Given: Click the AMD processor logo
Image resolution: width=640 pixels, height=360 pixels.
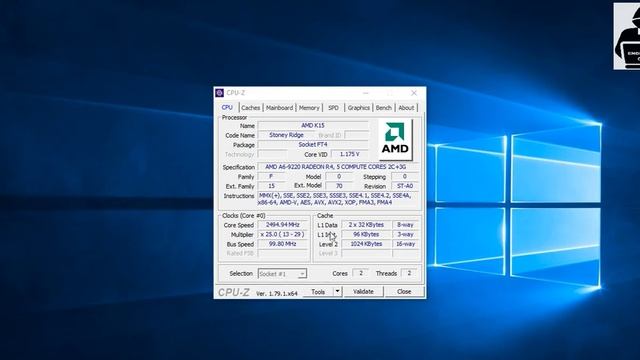Looking at the screenshot, I should click(x=395, y=139).
